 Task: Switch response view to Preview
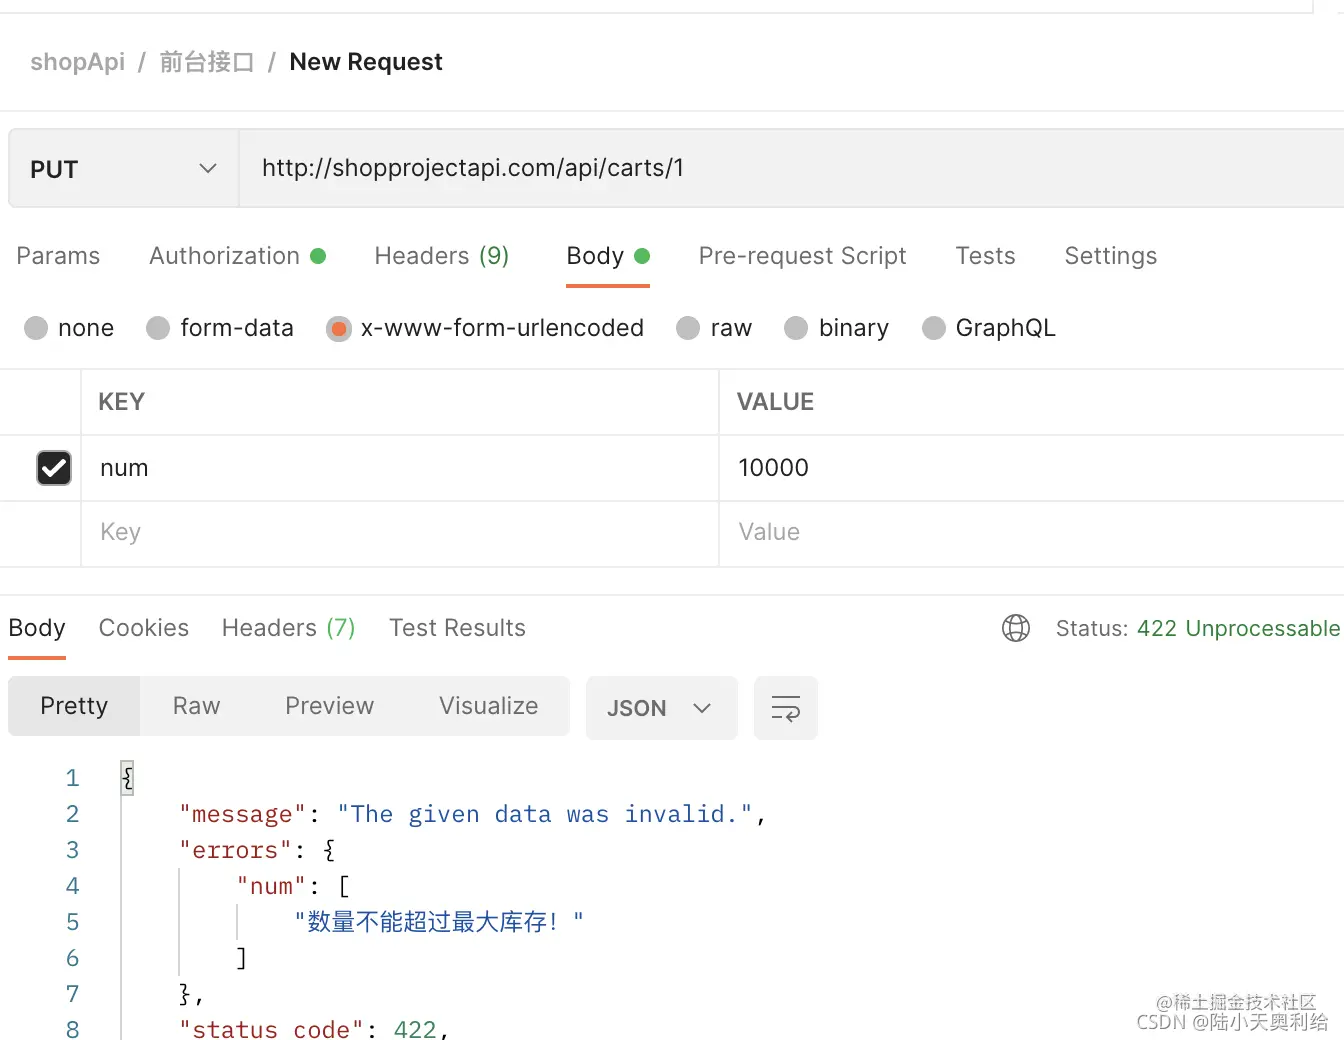(x=329, y=706)
